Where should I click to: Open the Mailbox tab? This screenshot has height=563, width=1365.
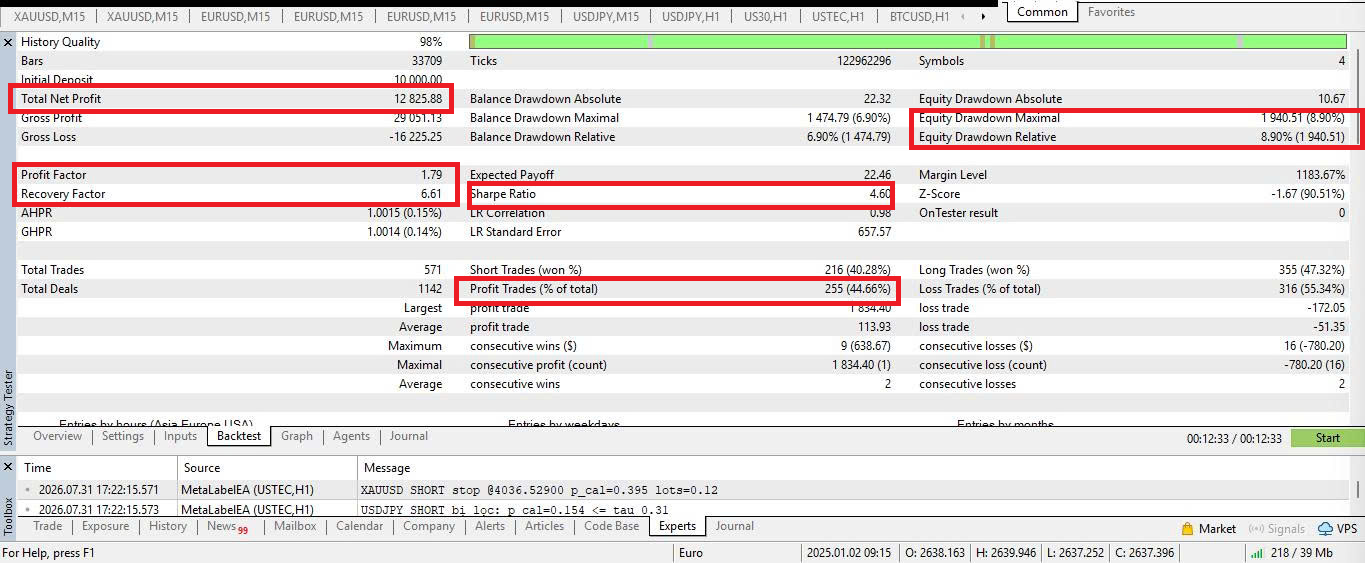(295, 526)
